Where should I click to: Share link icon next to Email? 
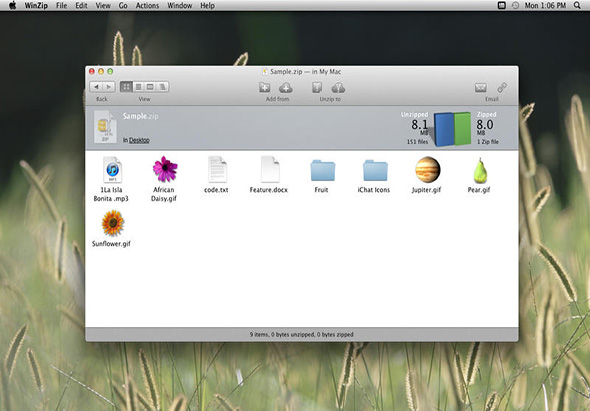tap(502, 88)
